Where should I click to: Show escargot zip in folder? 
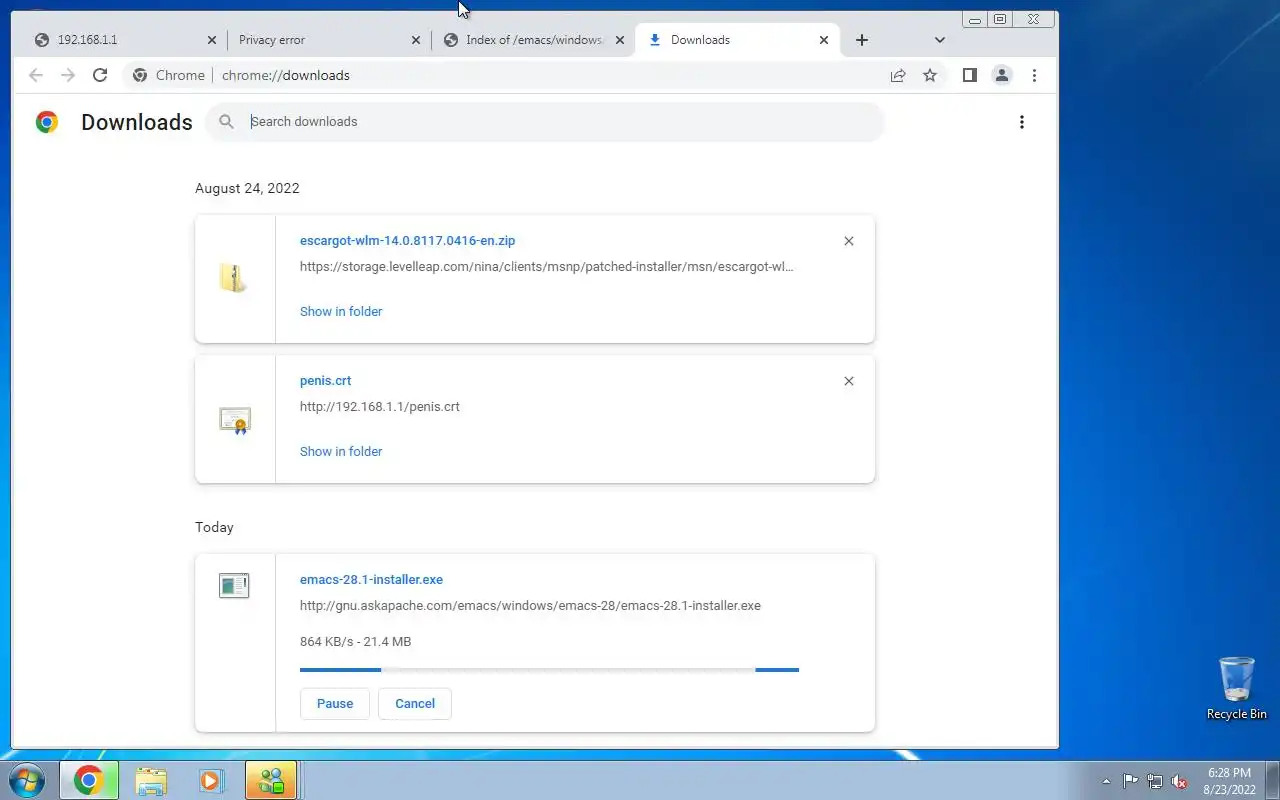coord(341,311)
